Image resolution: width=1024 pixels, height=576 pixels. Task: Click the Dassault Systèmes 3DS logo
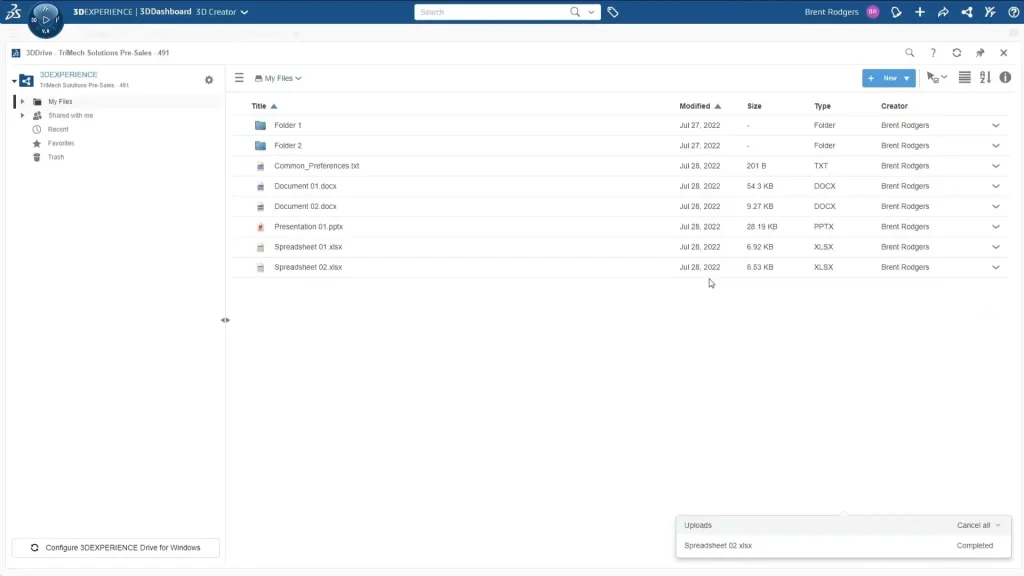[x=13, y=11]
